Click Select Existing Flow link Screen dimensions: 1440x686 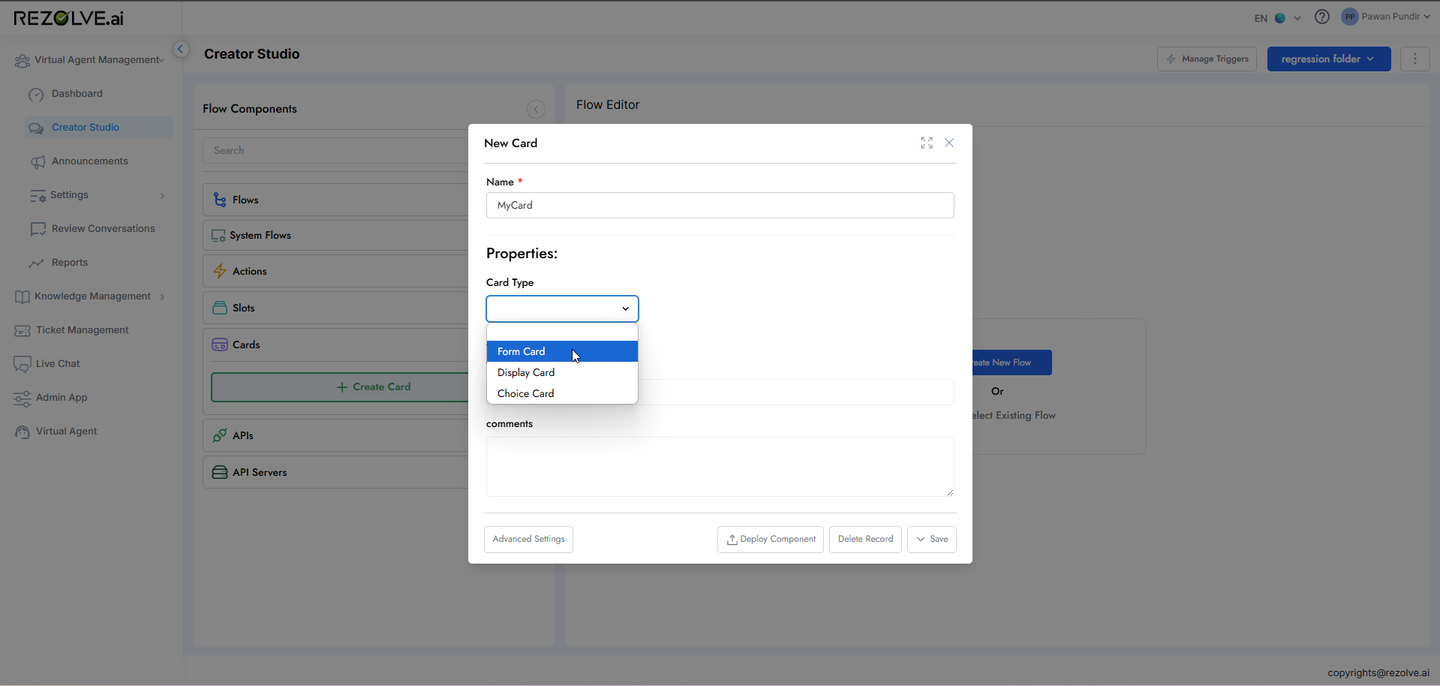pyautogui.click(x=1012, y=416)
